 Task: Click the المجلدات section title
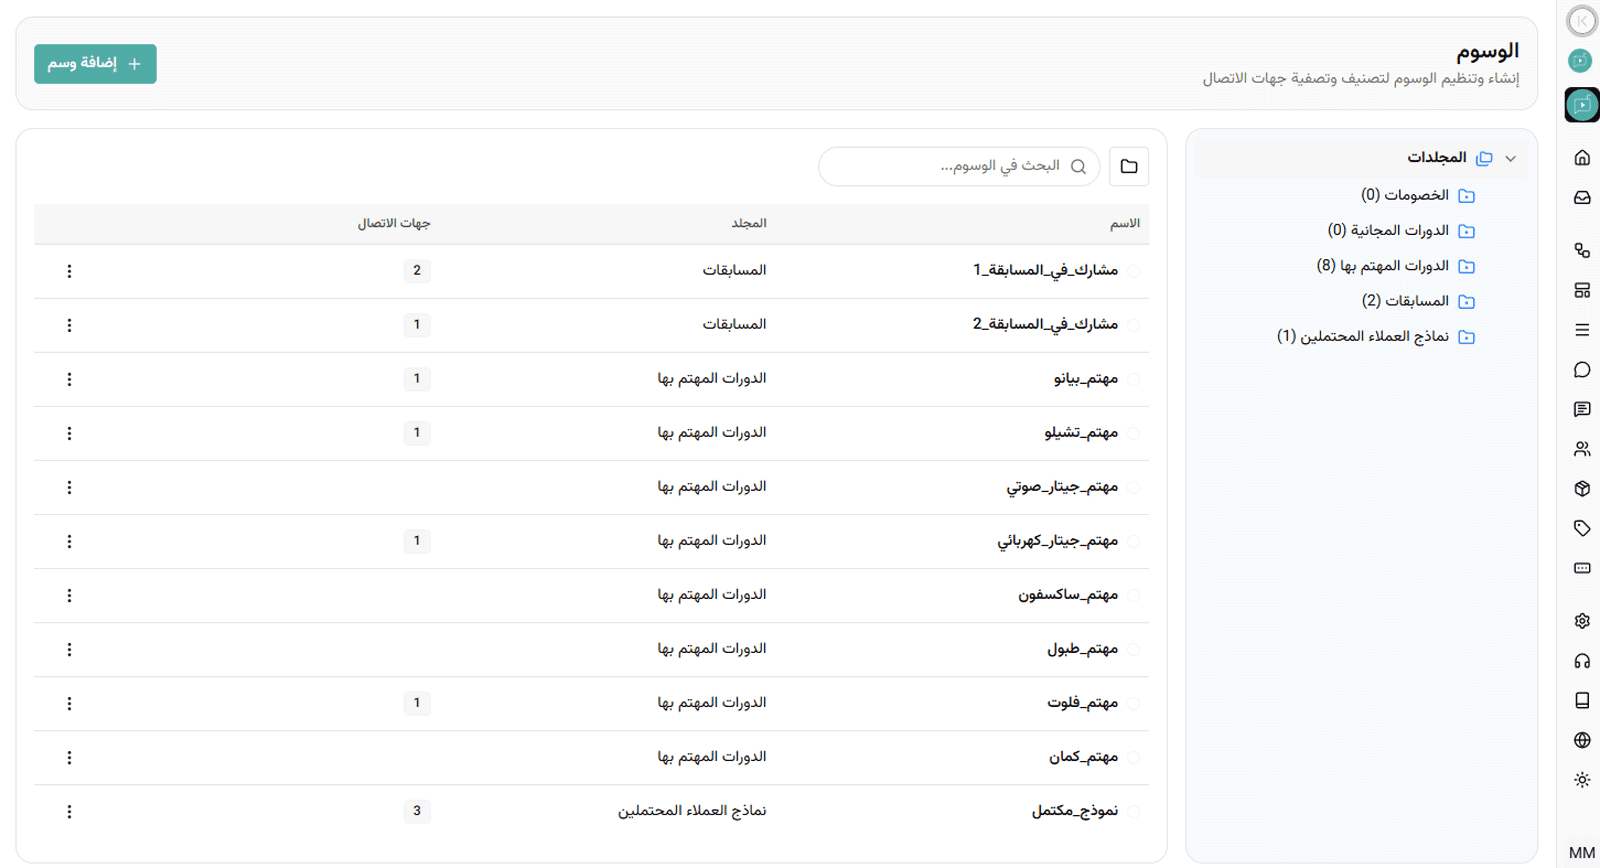click(1437, 157)
